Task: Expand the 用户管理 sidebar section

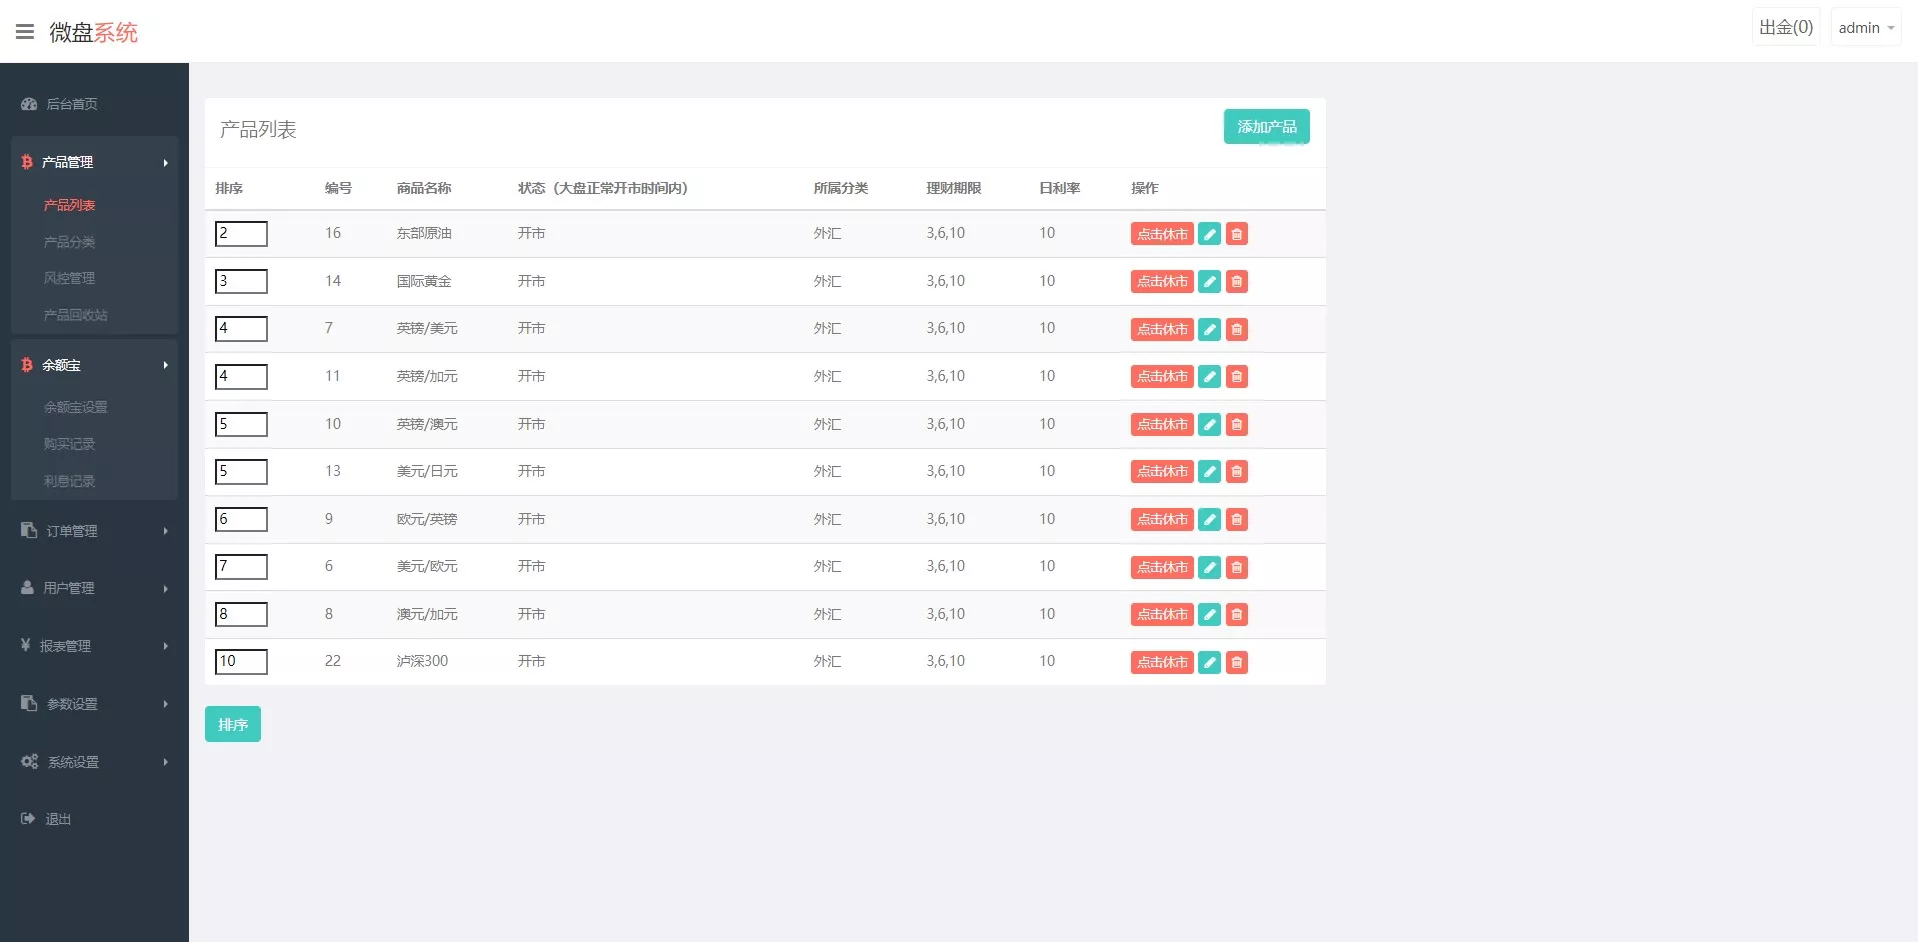Action: click(x=94, y=588)
